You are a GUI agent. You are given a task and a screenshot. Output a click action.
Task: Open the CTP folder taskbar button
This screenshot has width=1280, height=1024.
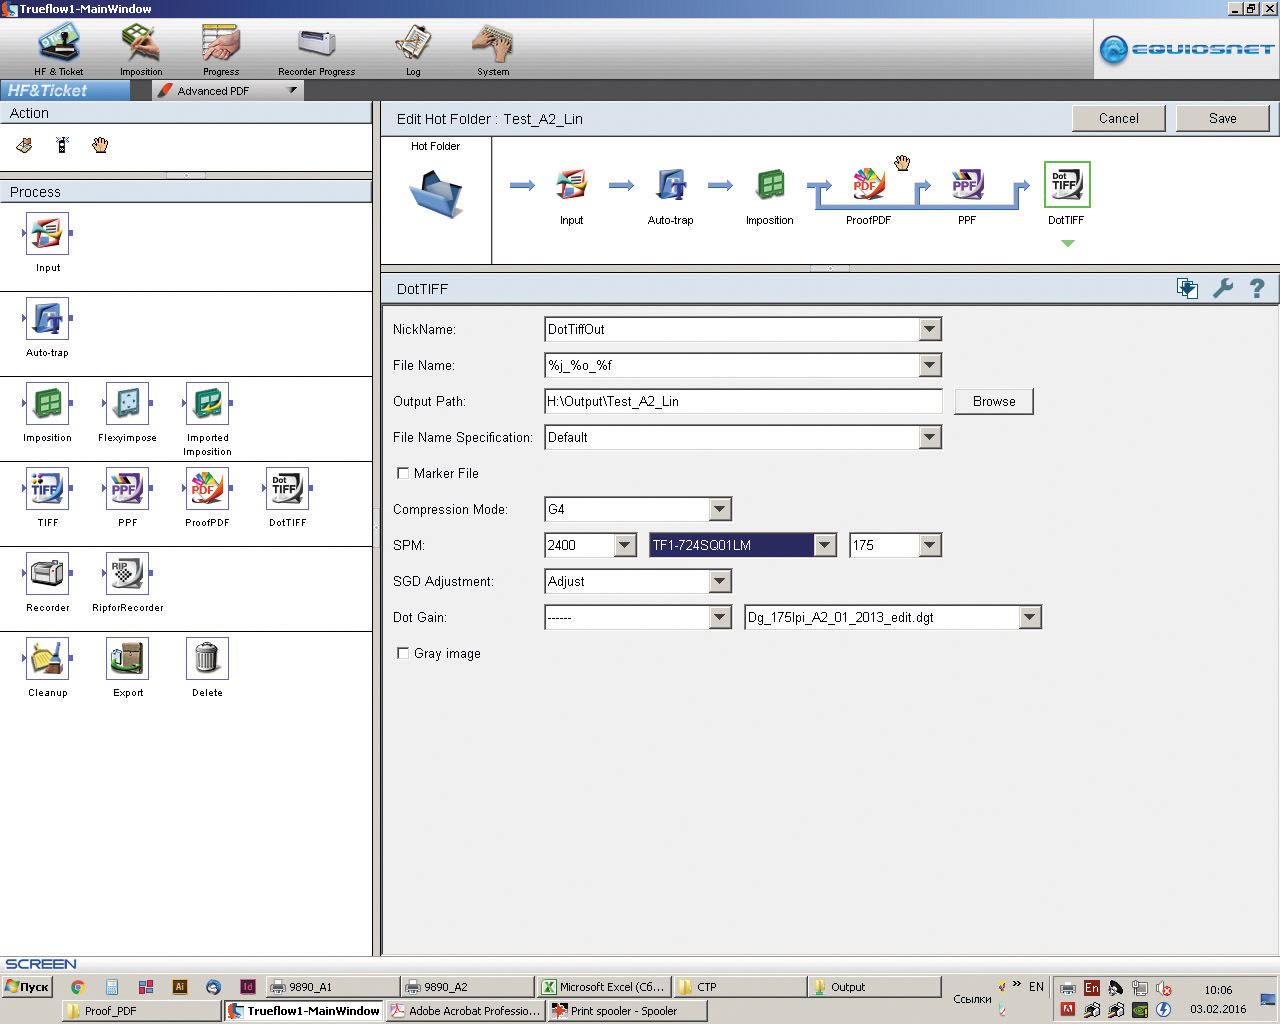tap(739, 987)
